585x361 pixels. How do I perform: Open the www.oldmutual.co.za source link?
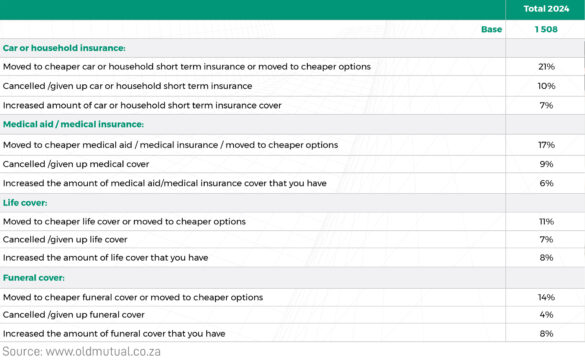click(103, 352)
